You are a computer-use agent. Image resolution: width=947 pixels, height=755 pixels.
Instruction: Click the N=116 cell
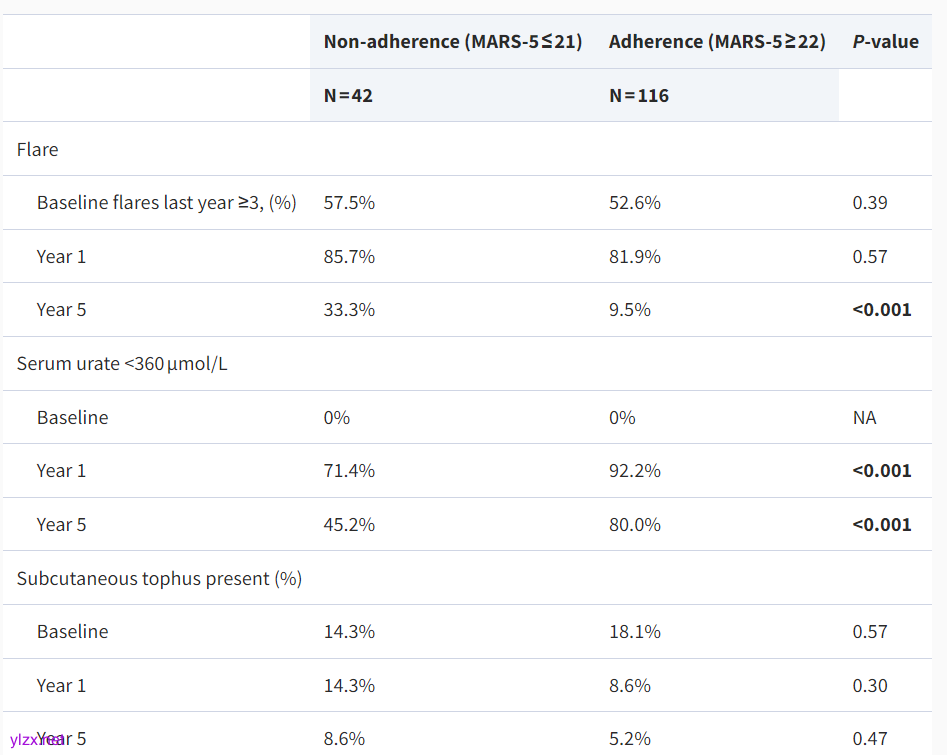639,96
